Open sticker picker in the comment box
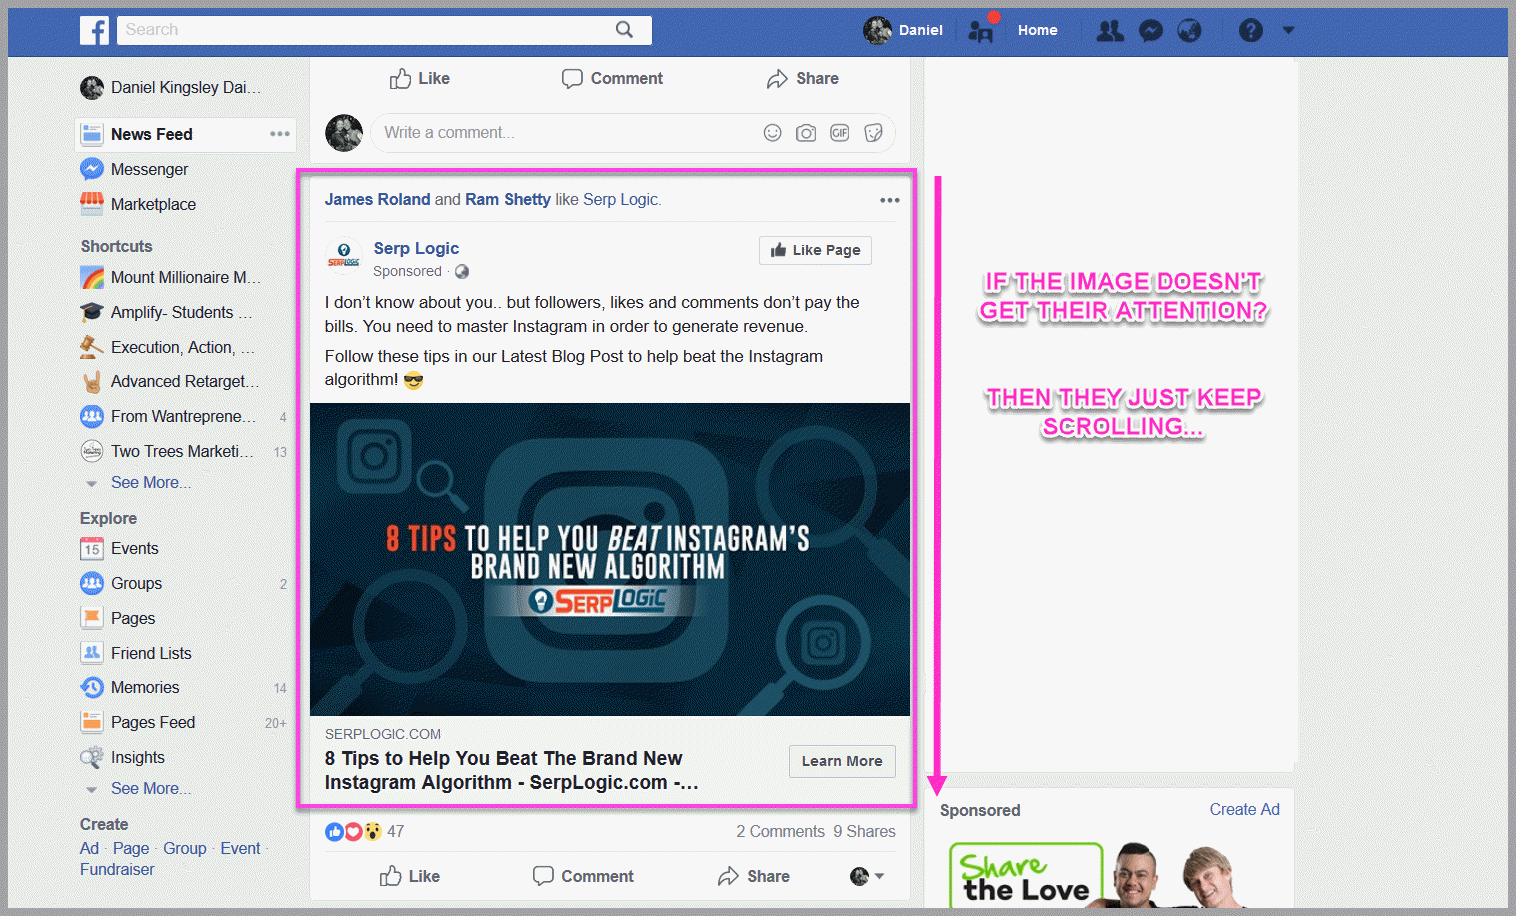1516x916 pixels. 874,133
